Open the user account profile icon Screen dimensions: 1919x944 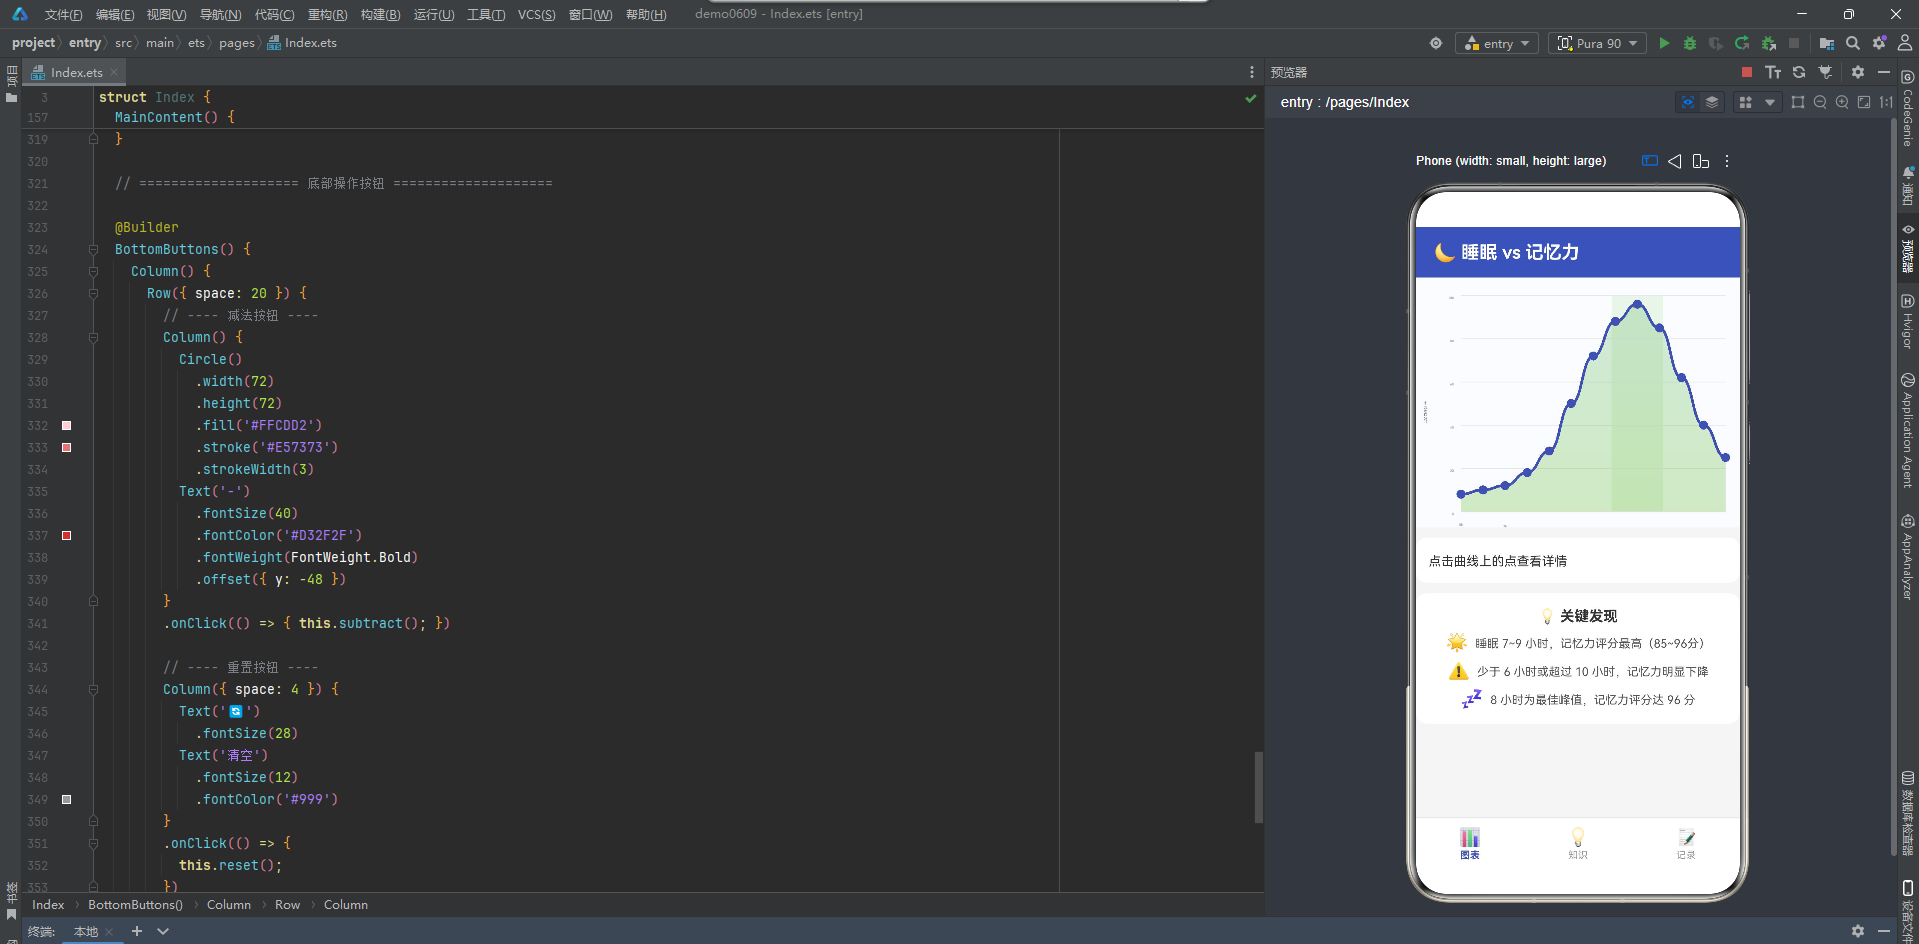[1905, 43]
